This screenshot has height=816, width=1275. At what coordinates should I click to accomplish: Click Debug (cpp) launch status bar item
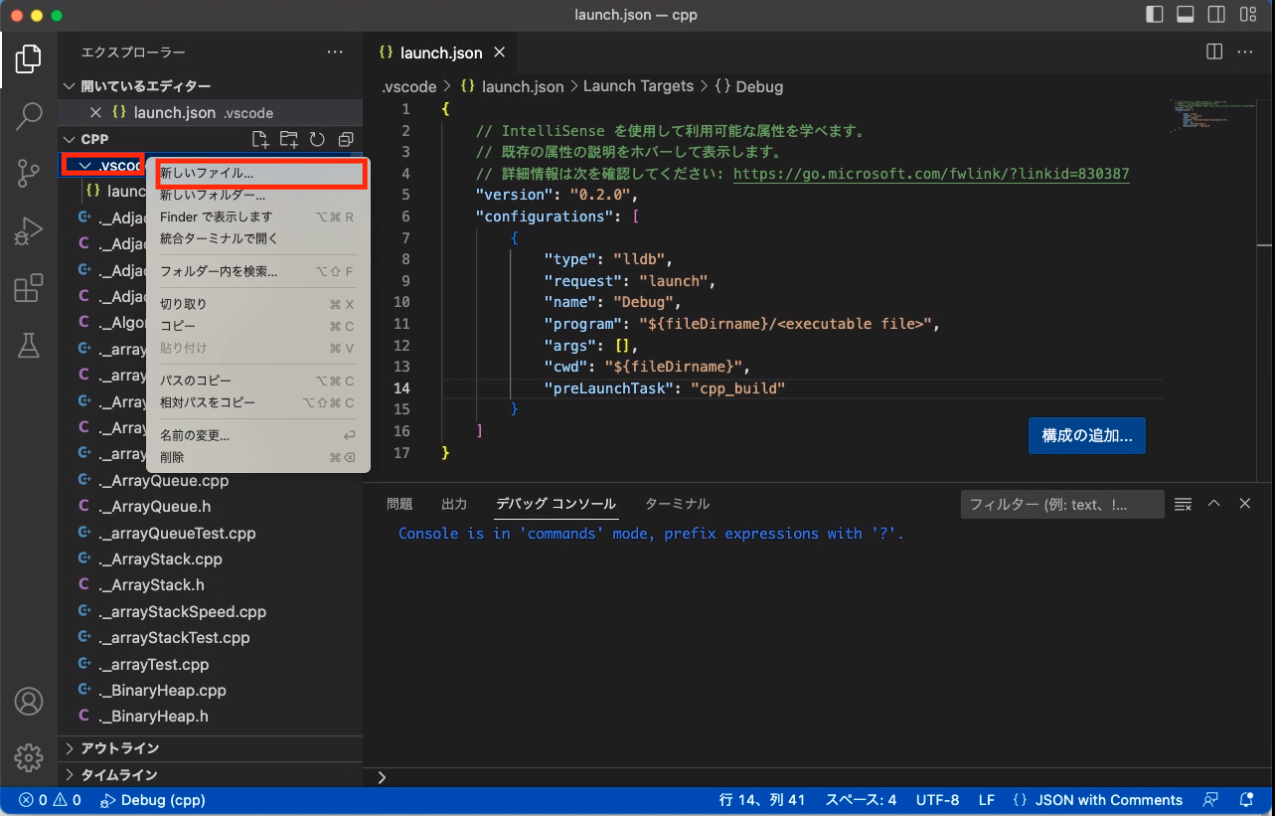[153, 800]
